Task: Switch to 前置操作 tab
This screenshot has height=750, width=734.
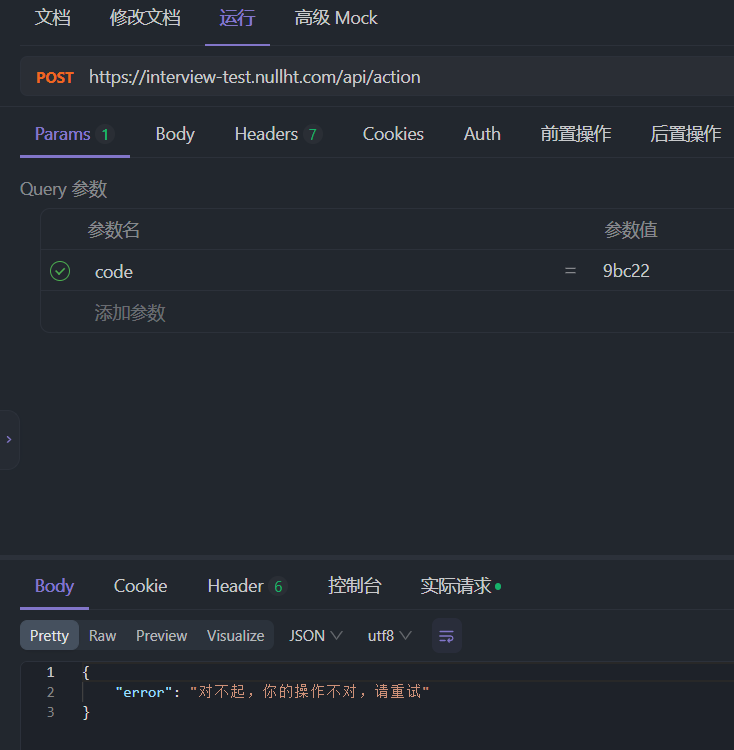Action: [576, 134]
